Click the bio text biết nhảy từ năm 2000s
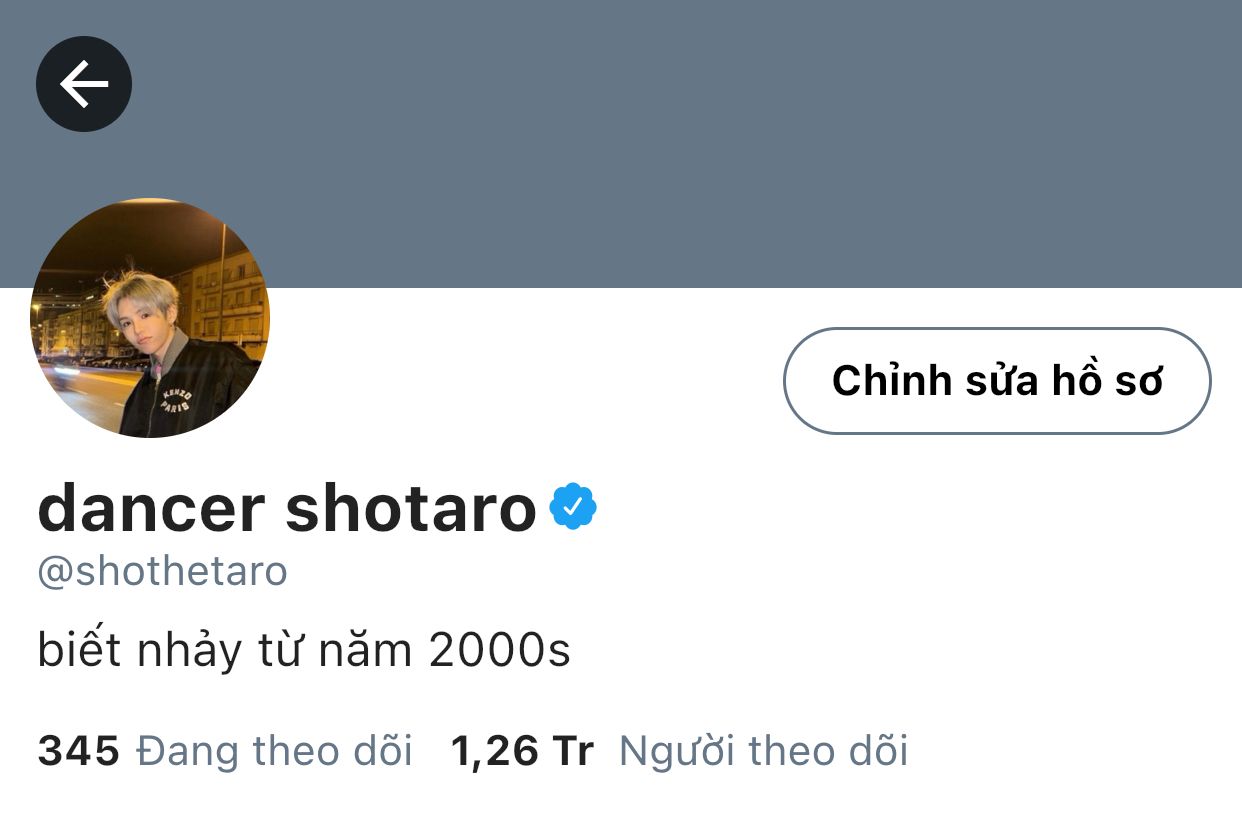Image resolution: width=1242 pixels, height=817 pixels. pos(304,652)
